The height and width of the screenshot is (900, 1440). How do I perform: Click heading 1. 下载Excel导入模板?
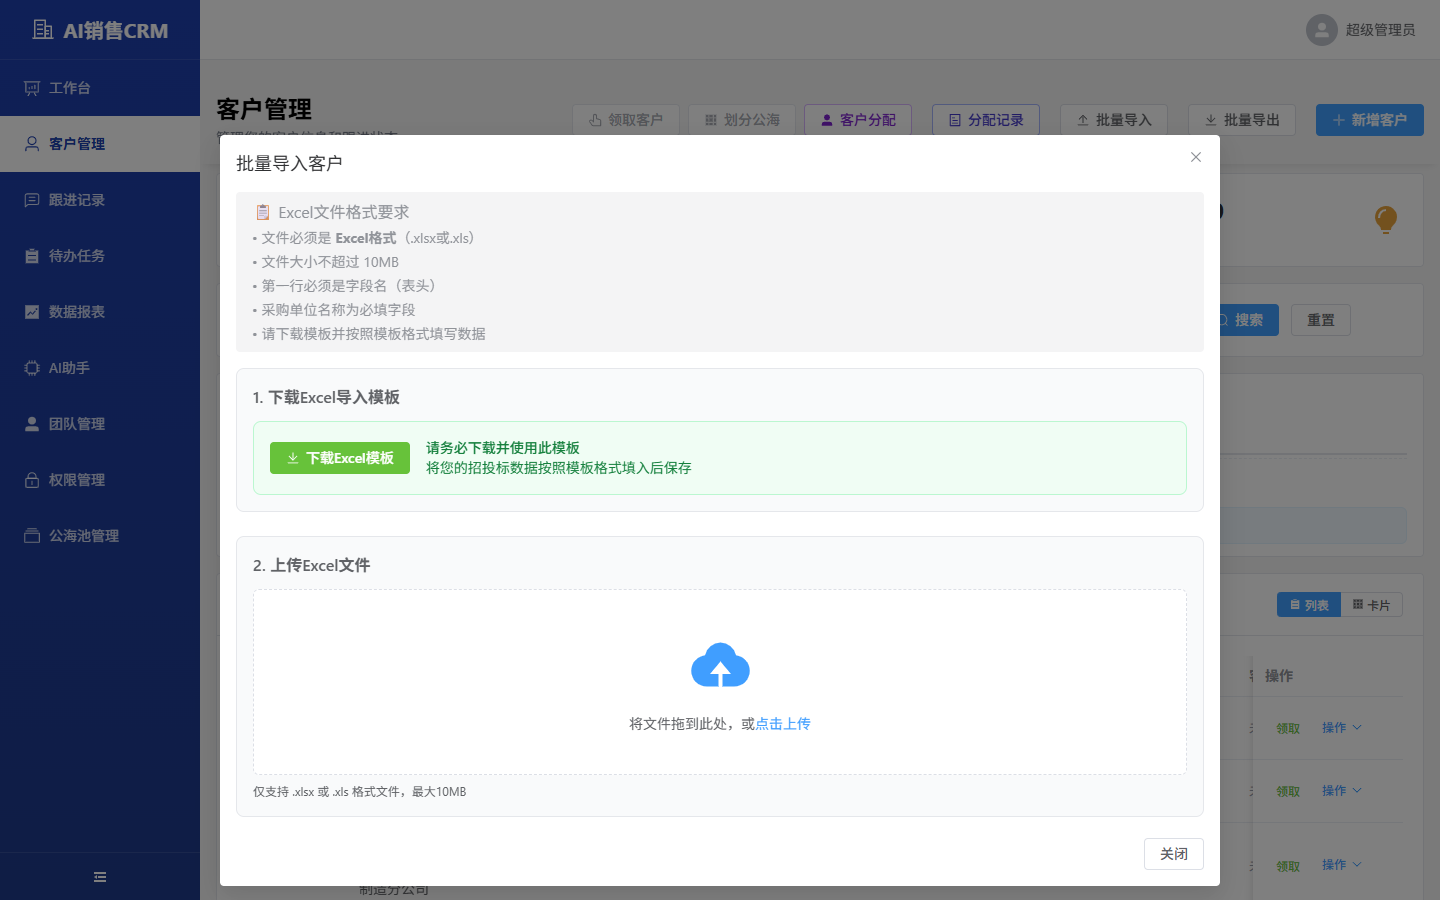[326, 397]
